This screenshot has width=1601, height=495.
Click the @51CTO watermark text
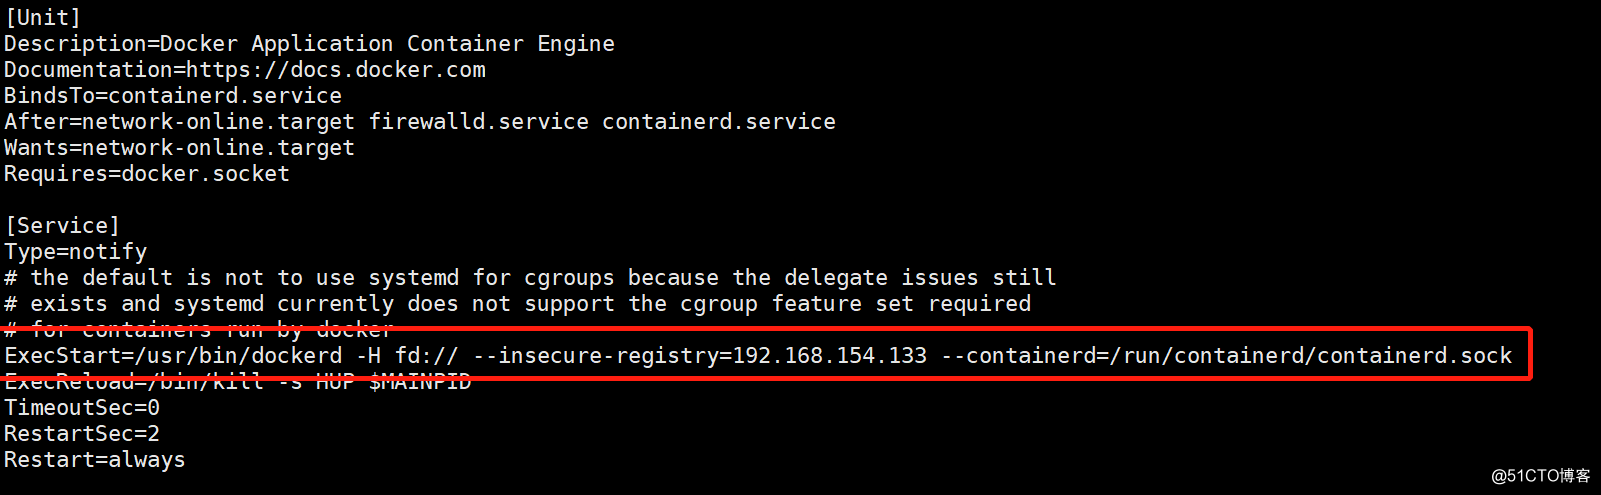pyautogui.click(x=1541, y=475)
